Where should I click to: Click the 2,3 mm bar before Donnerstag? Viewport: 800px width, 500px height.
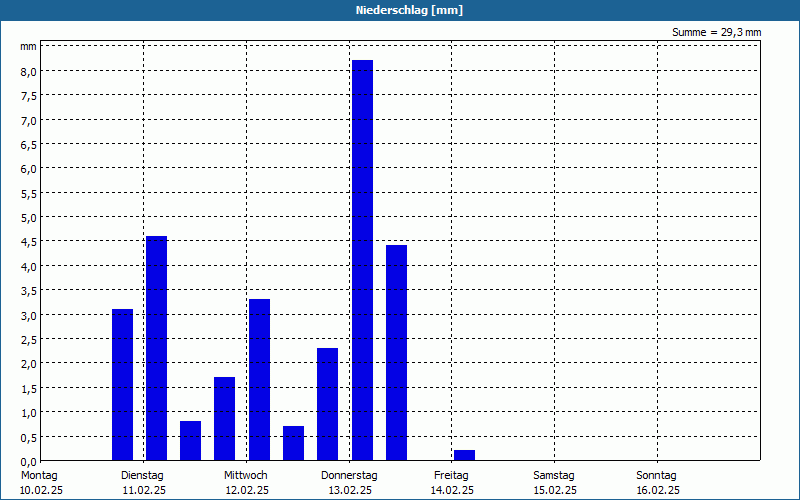click(x=328, y=405)
